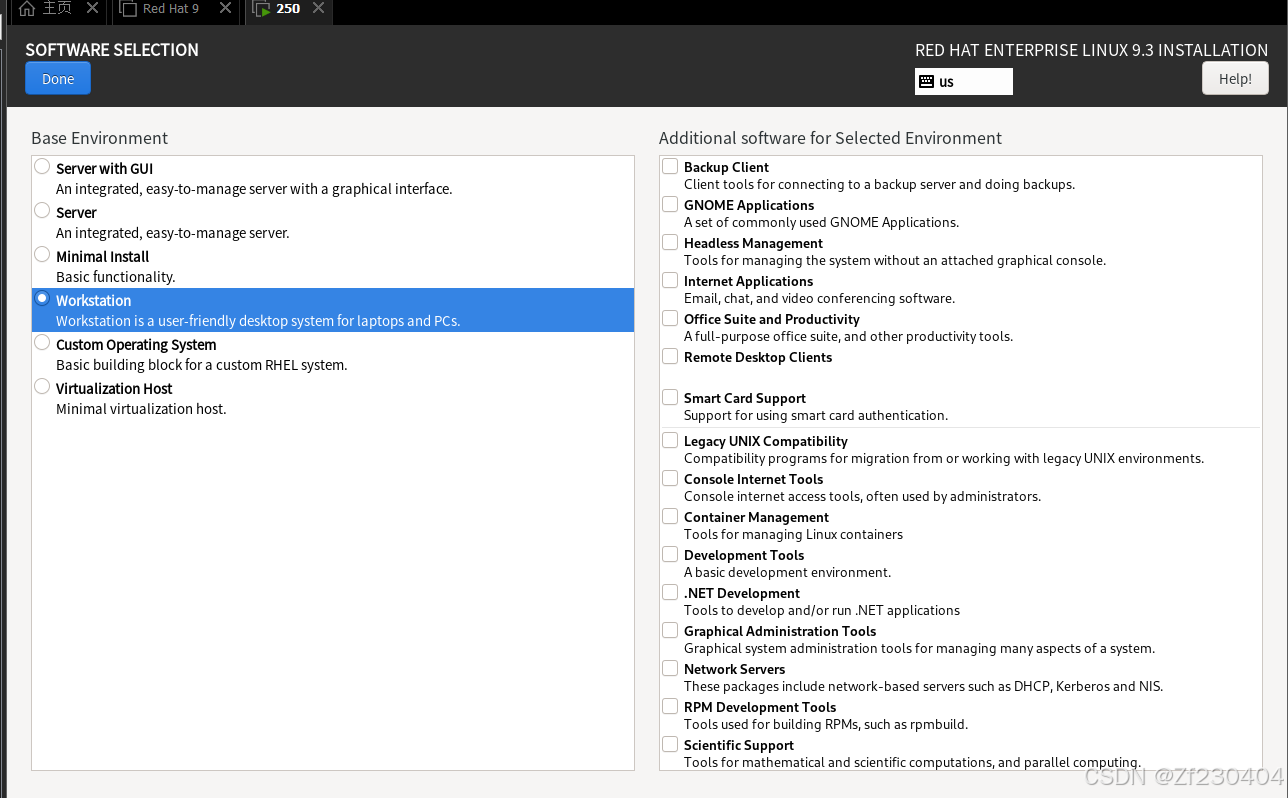Tick Headless Management checkbox
Viewport: 1288px width, 798px height.
pos(670,242)
